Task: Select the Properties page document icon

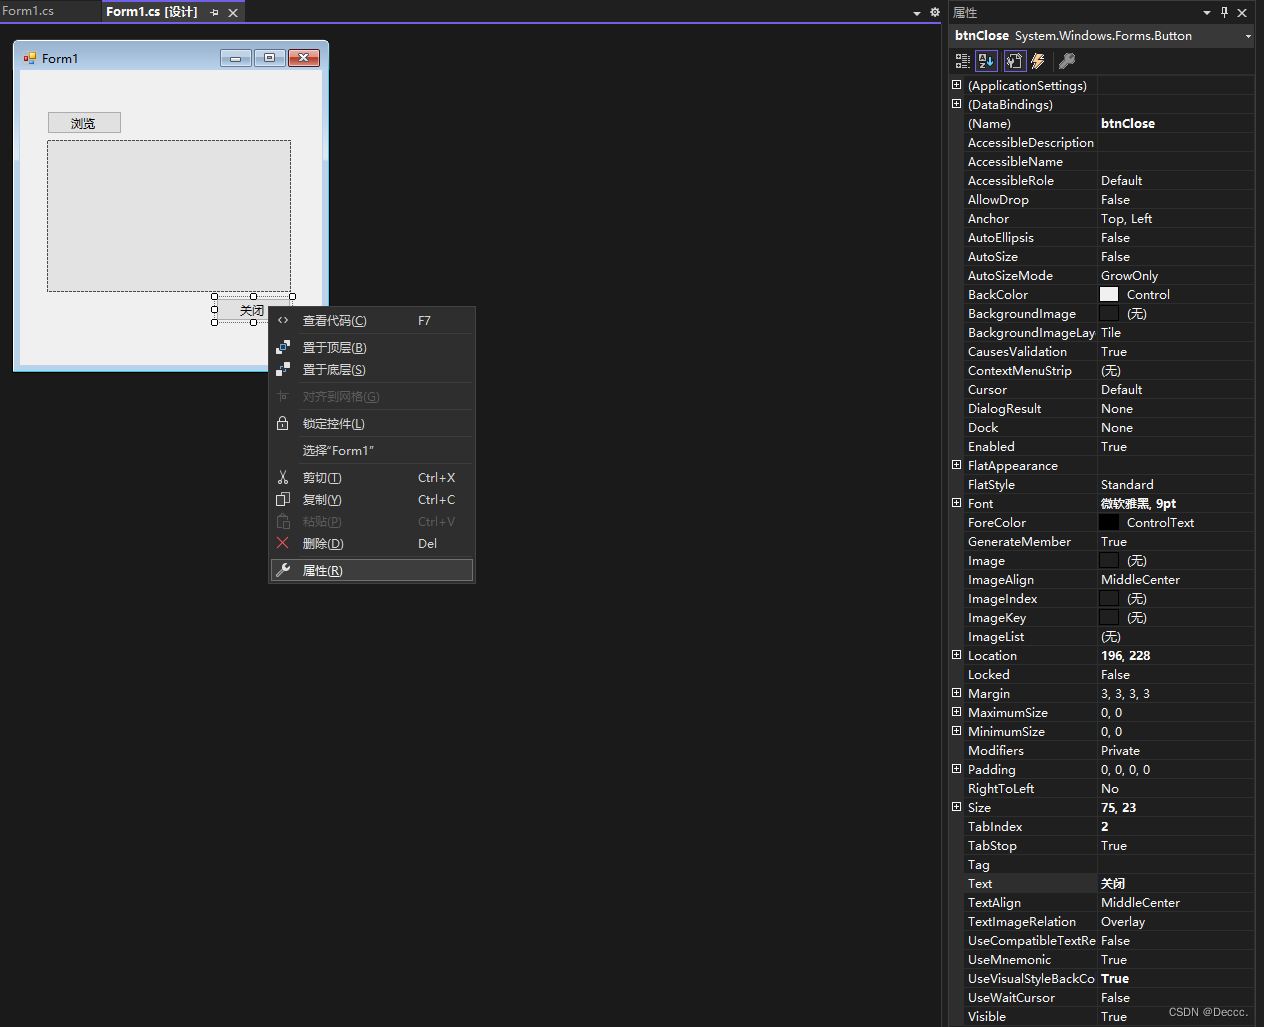Action: coord(1014,61)
